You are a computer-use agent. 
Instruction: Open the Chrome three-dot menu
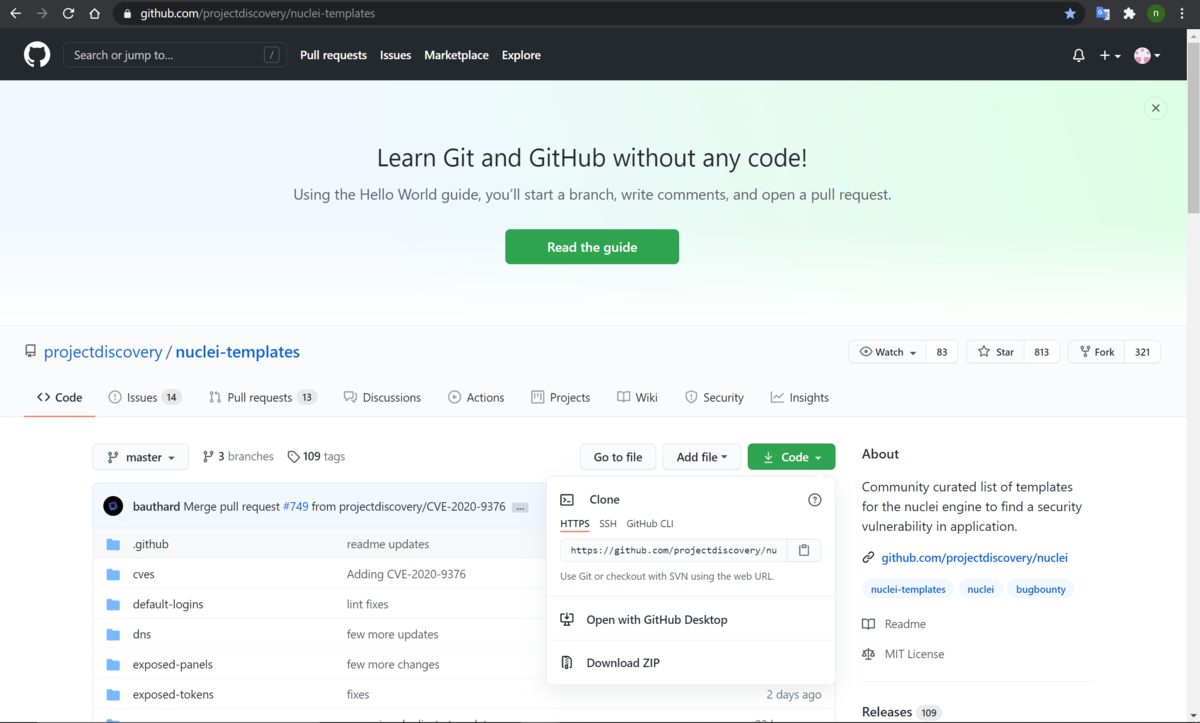click(x=1183, y=13)
